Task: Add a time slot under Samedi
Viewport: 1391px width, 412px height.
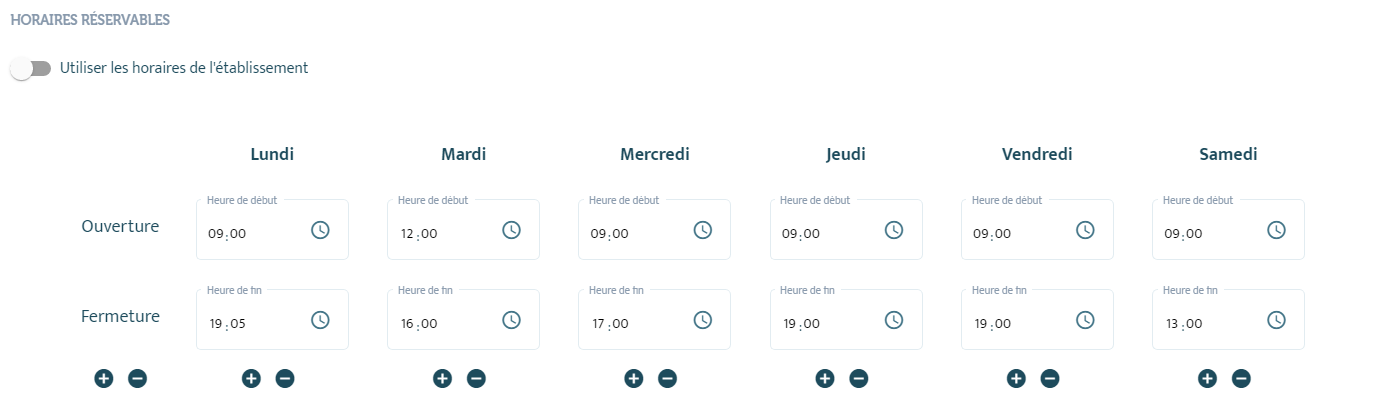Action: (1207, 379)
